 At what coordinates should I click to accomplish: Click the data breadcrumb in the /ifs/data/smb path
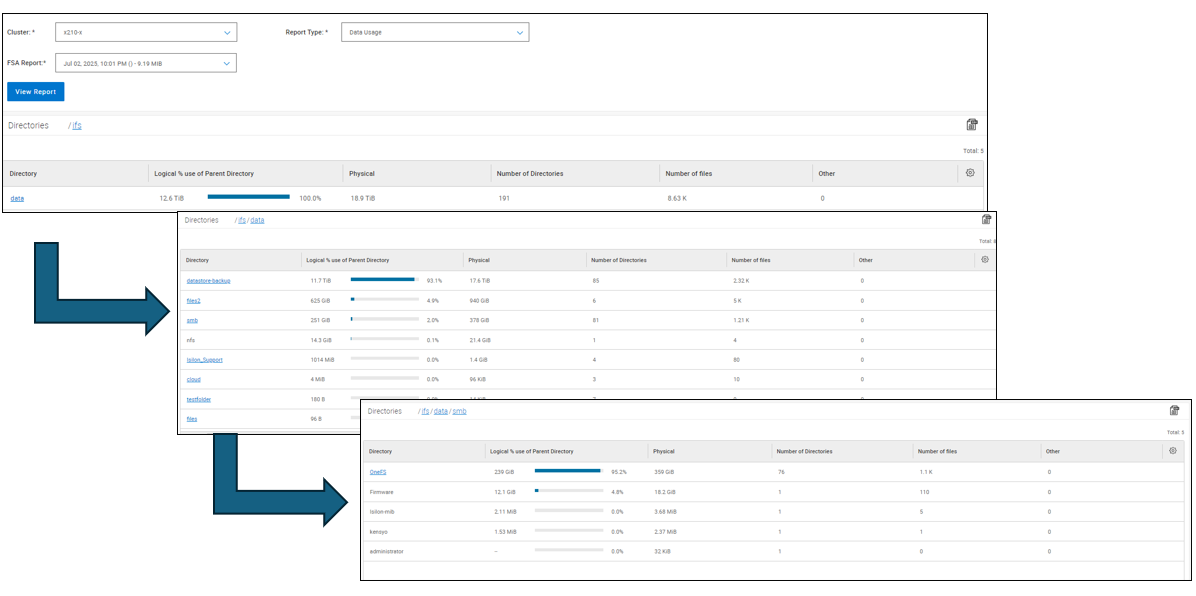440,411
